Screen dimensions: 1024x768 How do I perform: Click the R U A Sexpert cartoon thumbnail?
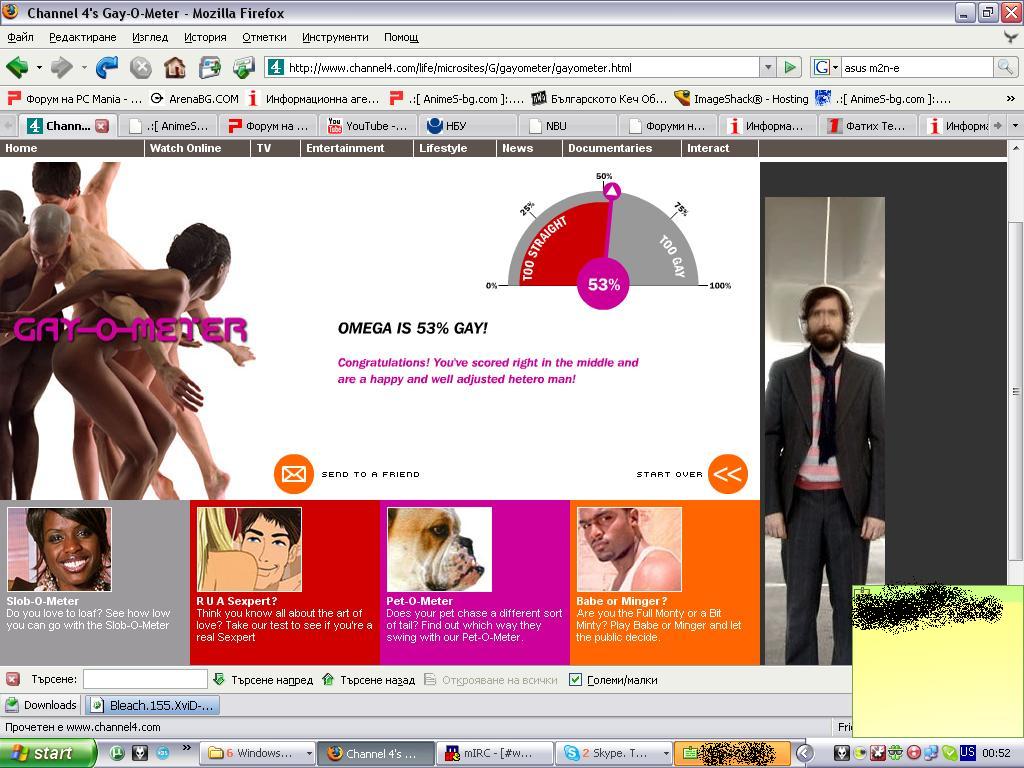coord(249,549)
